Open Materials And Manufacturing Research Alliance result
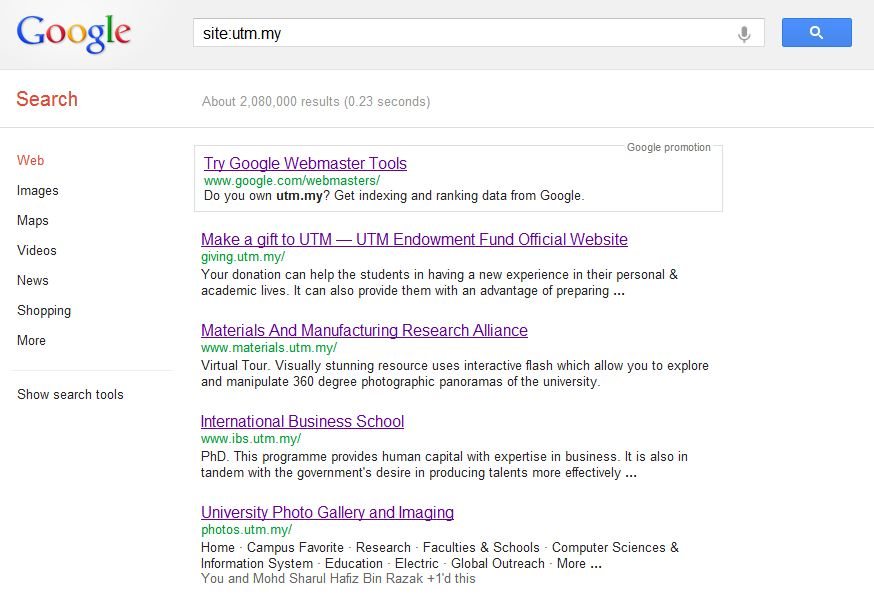This screenshot has width=874, height=607. pyautogui.click(x=364, y=331)
